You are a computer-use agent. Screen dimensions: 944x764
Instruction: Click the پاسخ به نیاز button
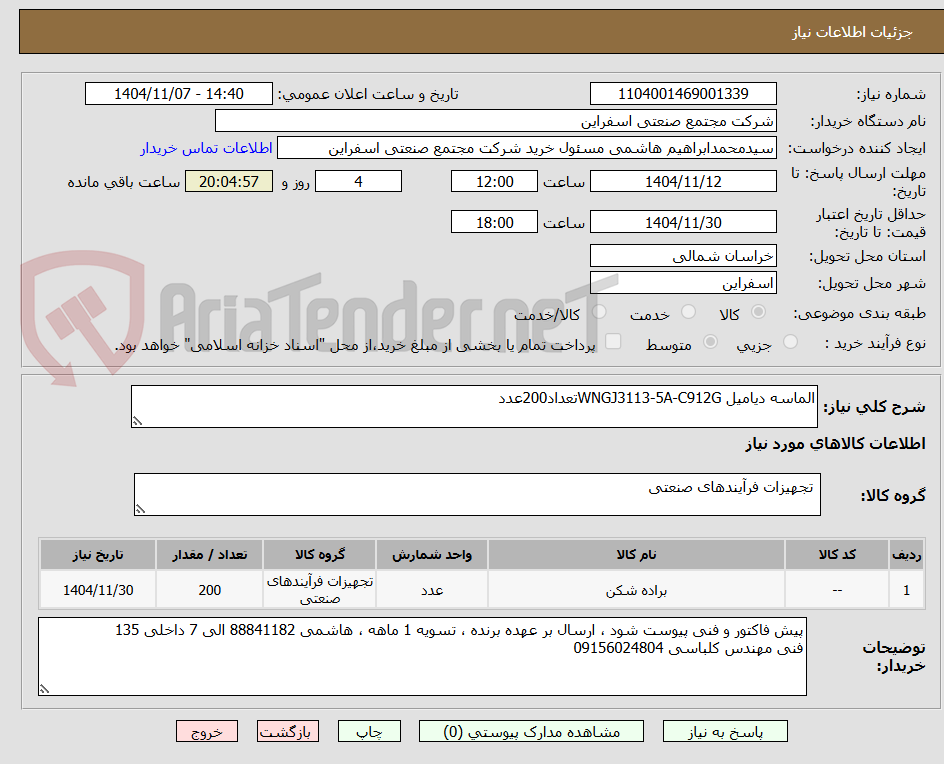pyautogui.click(x=725, y=731)
